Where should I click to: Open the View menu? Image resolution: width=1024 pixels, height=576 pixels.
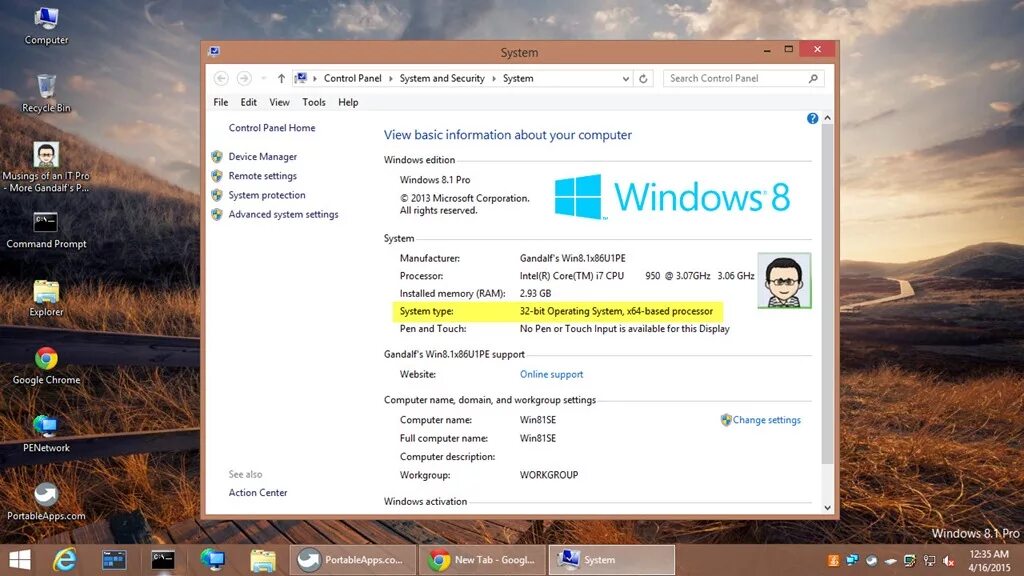pos(280,103)
